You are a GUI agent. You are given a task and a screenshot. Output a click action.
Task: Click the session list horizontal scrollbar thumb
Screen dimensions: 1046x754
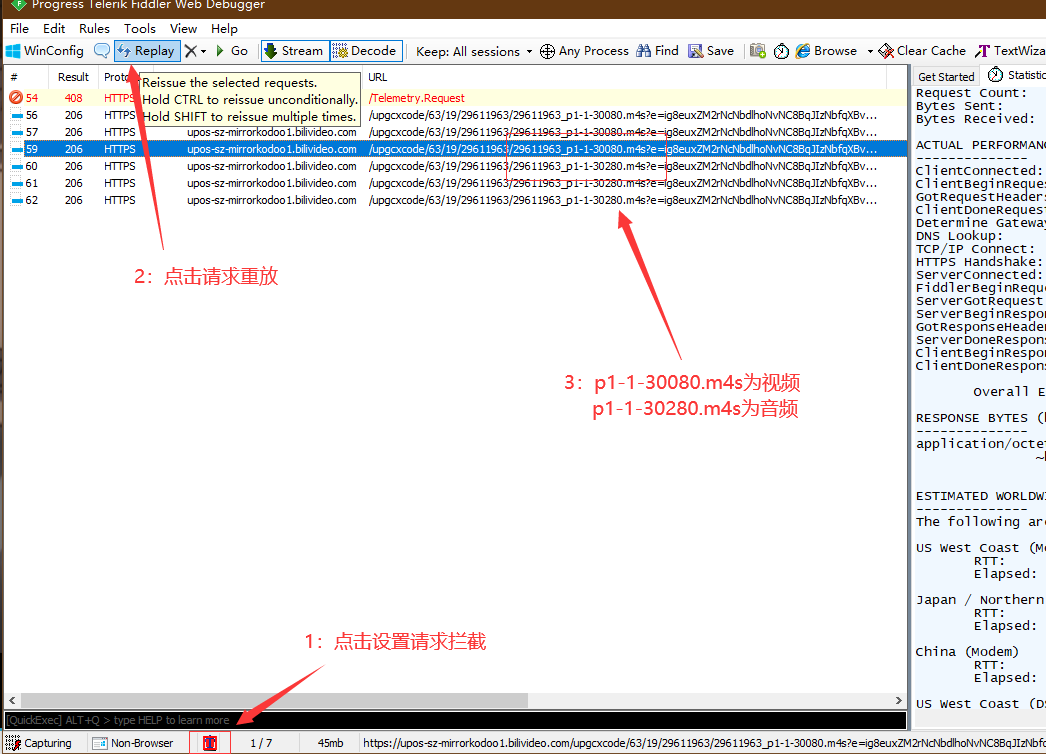coord(274,701)
